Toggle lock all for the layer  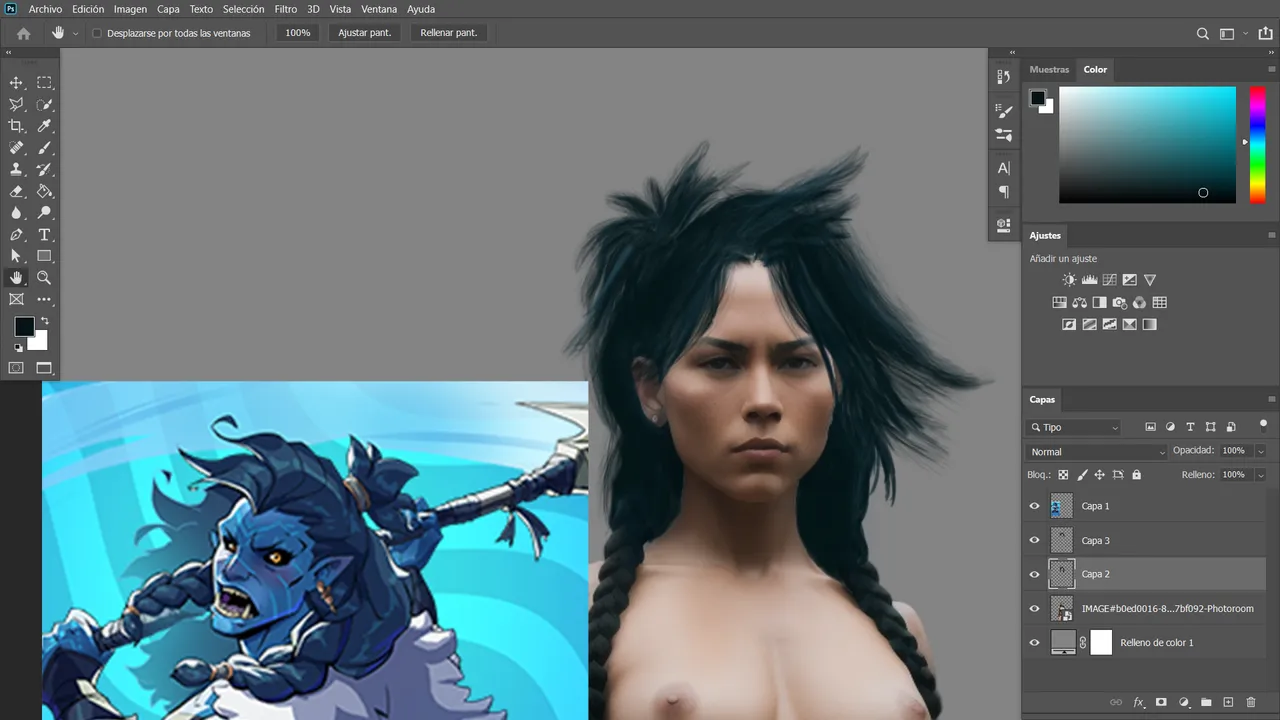[x=1137, y=475]
